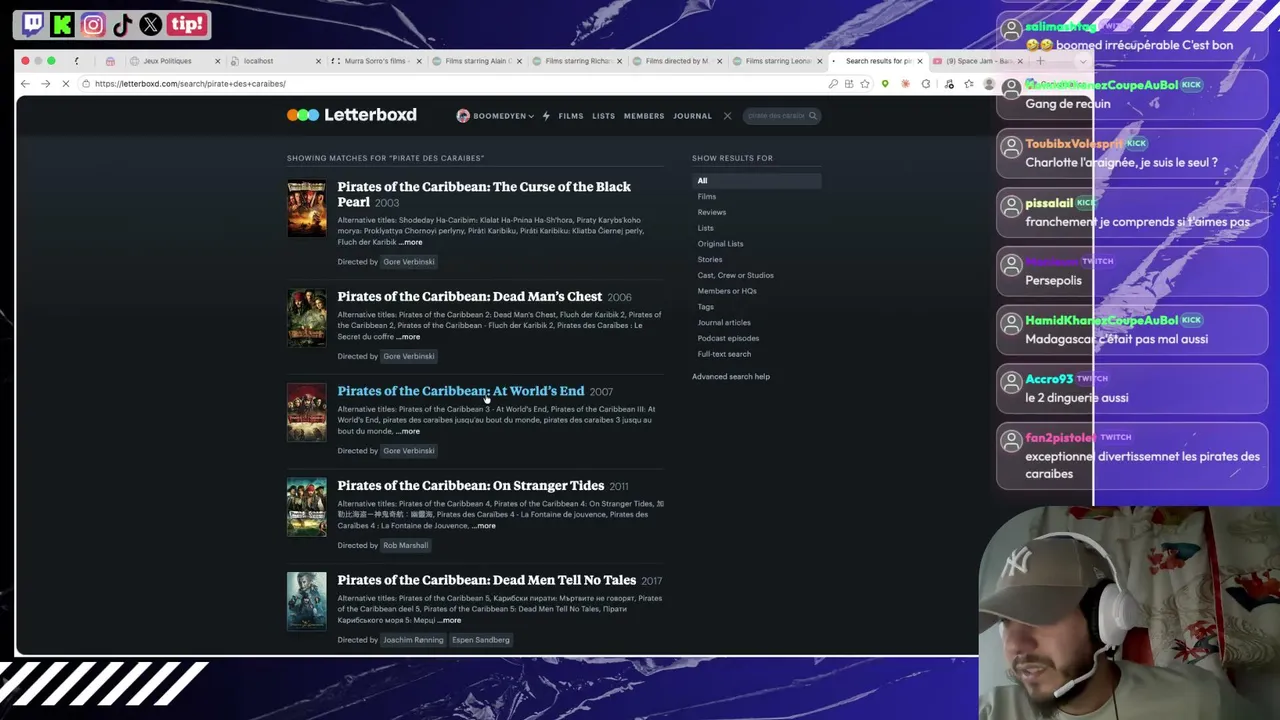Viewport: 1280px width, 720px height.
Task: Filter results by Original Lists
Action: click(721, 244)
